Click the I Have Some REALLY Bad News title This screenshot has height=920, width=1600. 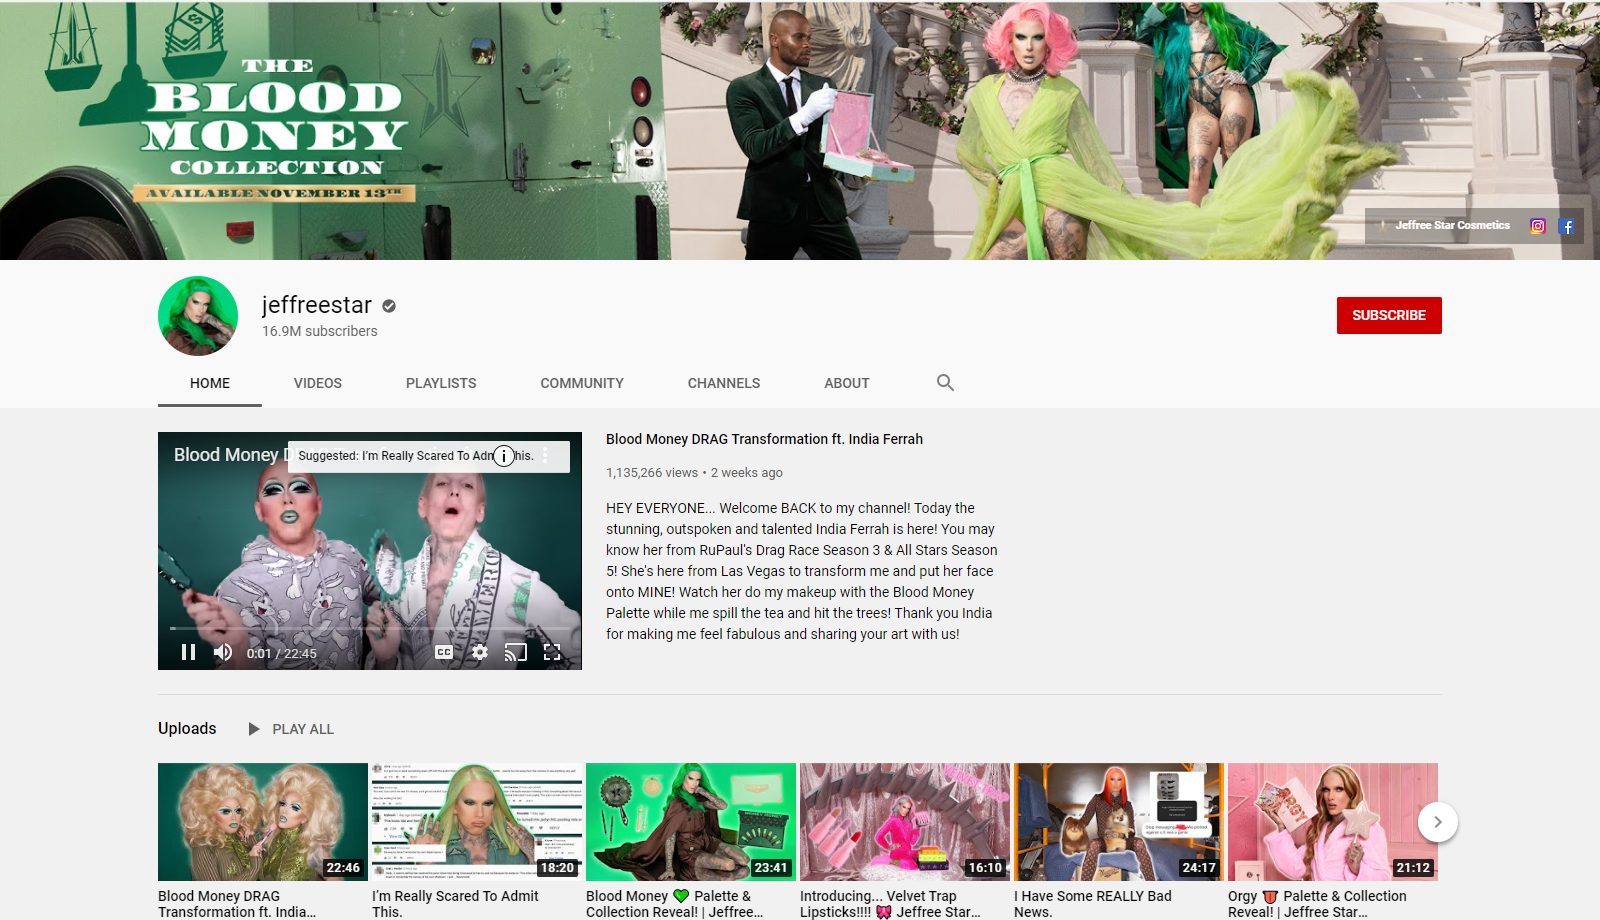(x=1093, y=904)
